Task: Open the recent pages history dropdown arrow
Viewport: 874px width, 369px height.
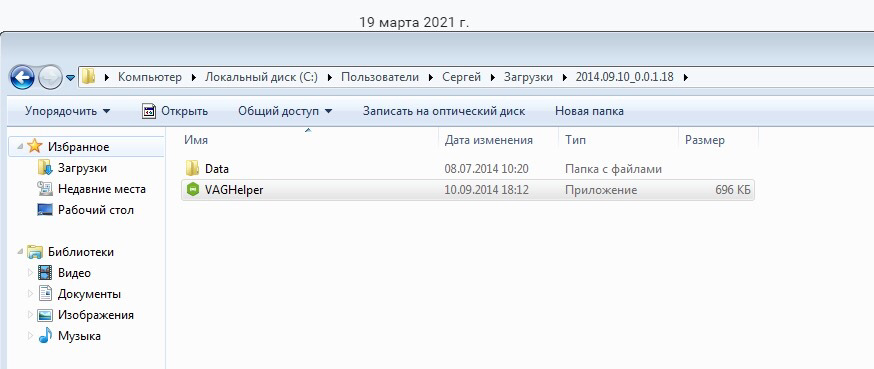Action: [x=70, y=78]
